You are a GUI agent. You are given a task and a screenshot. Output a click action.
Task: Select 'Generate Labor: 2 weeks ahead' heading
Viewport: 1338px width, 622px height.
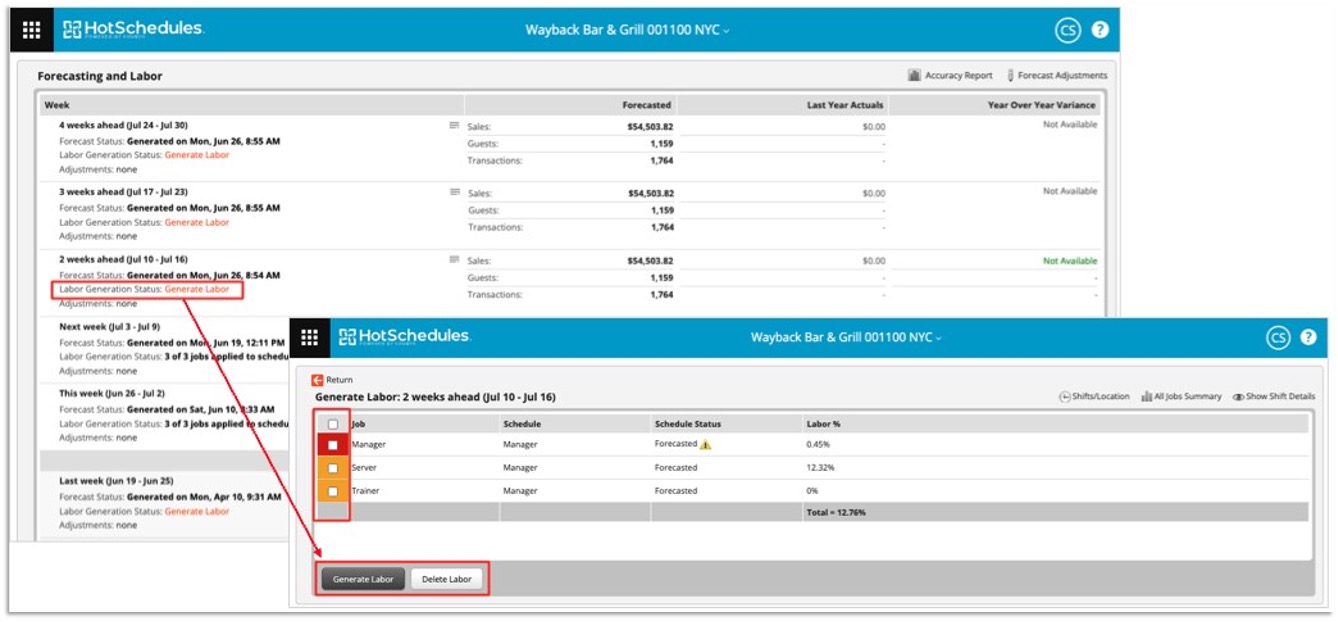(435, 397)
